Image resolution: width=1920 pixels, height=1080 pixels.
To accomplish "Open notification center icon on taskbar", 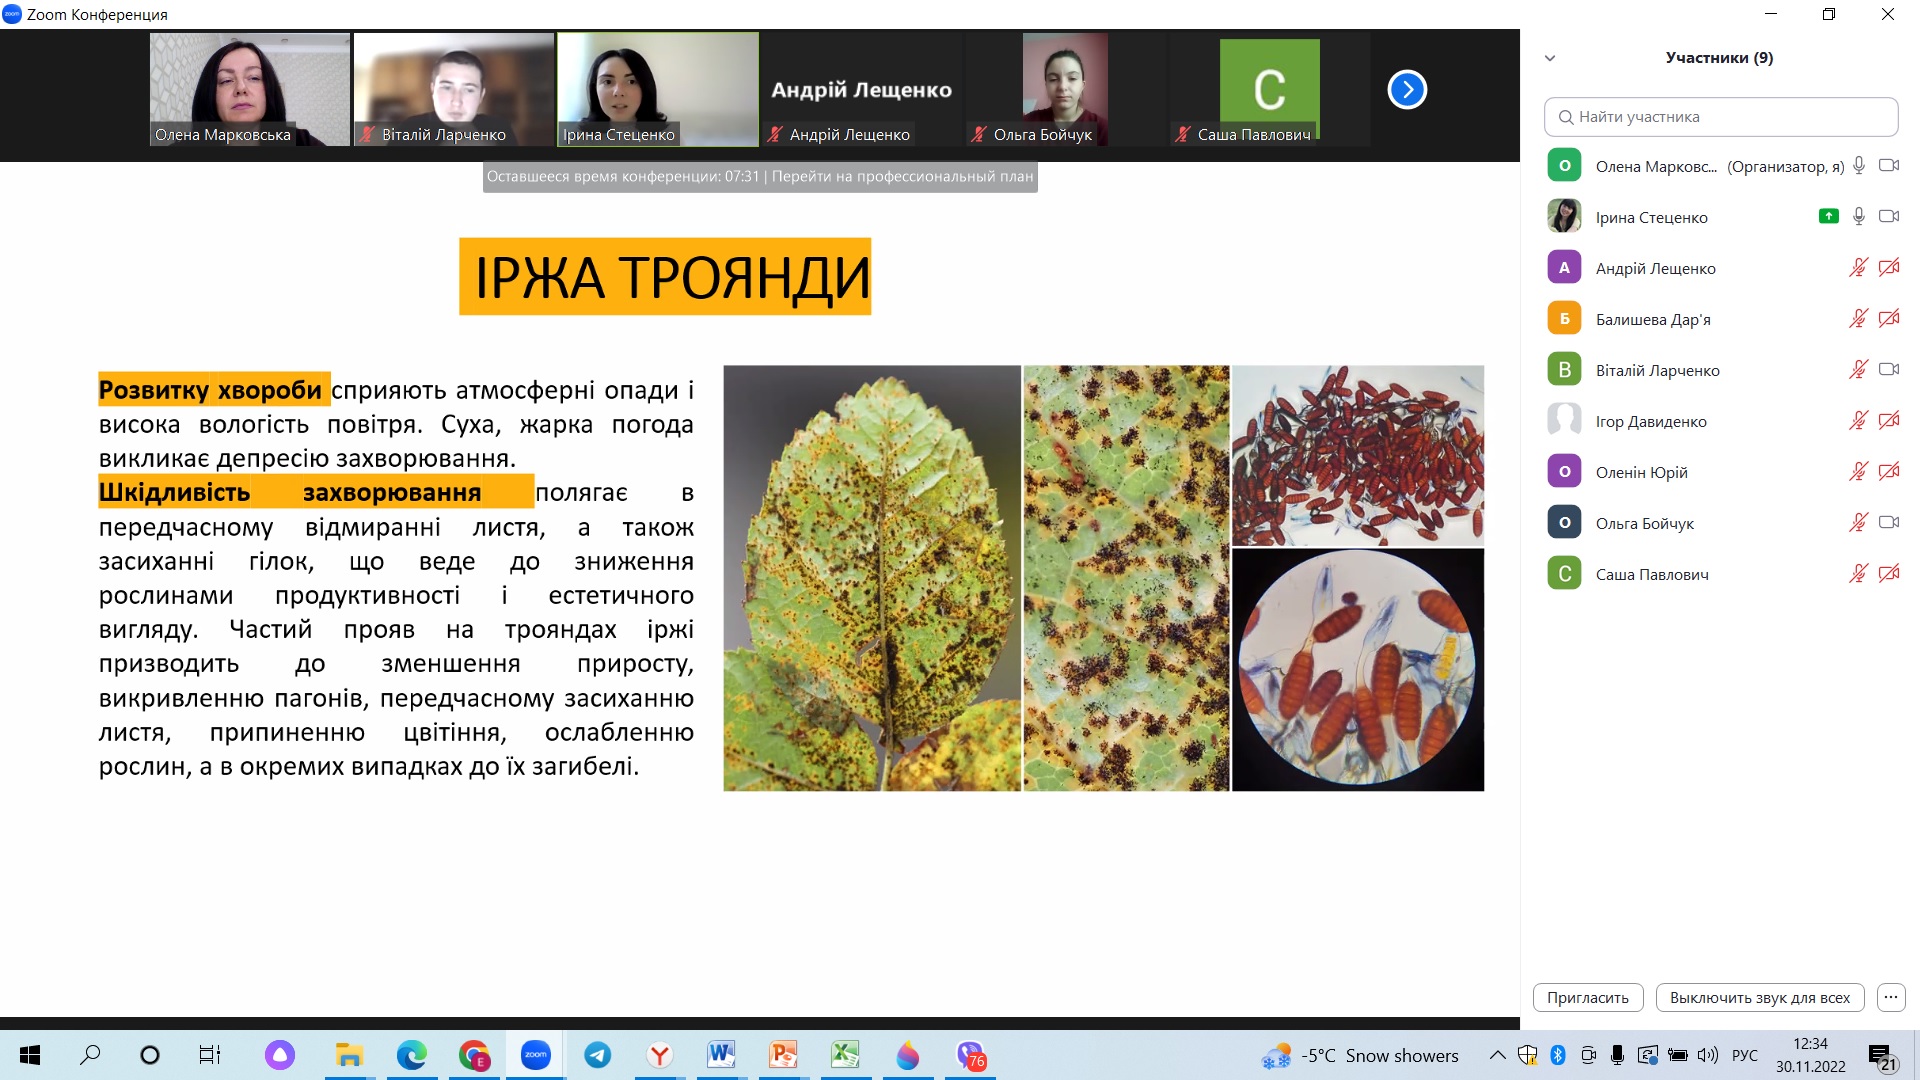I will (1883, 1057).
